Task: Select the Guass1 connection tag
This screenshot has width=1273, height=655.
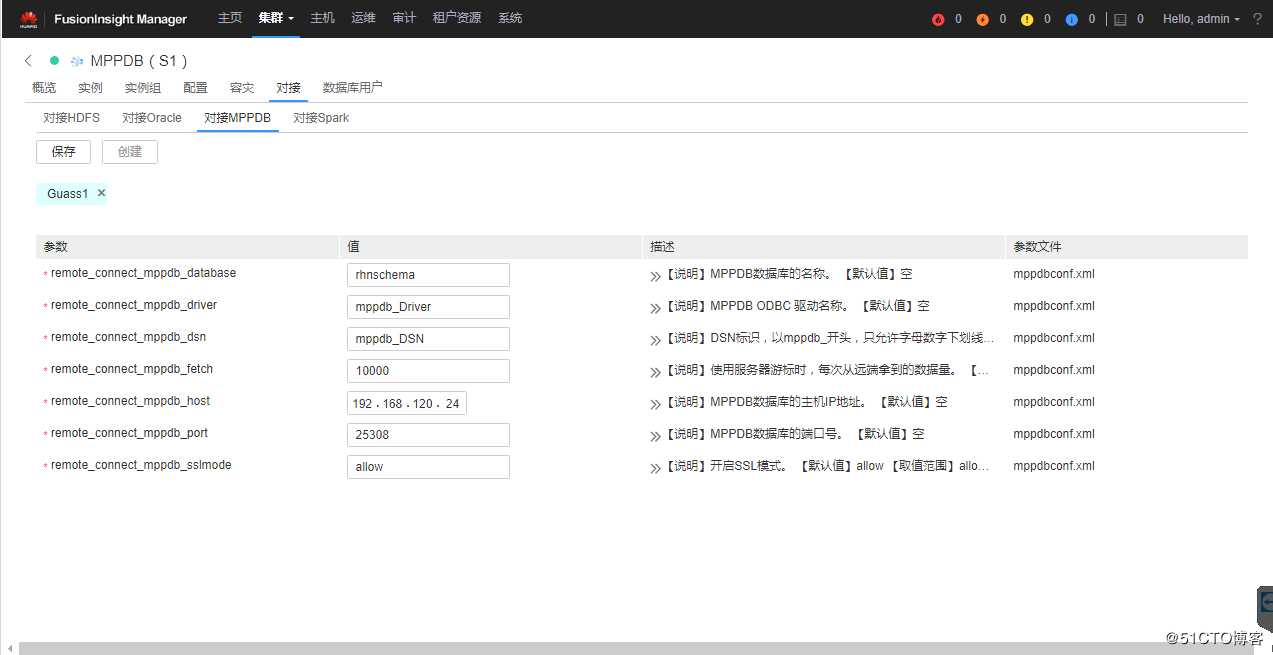Action: click(x=67, y=193)
